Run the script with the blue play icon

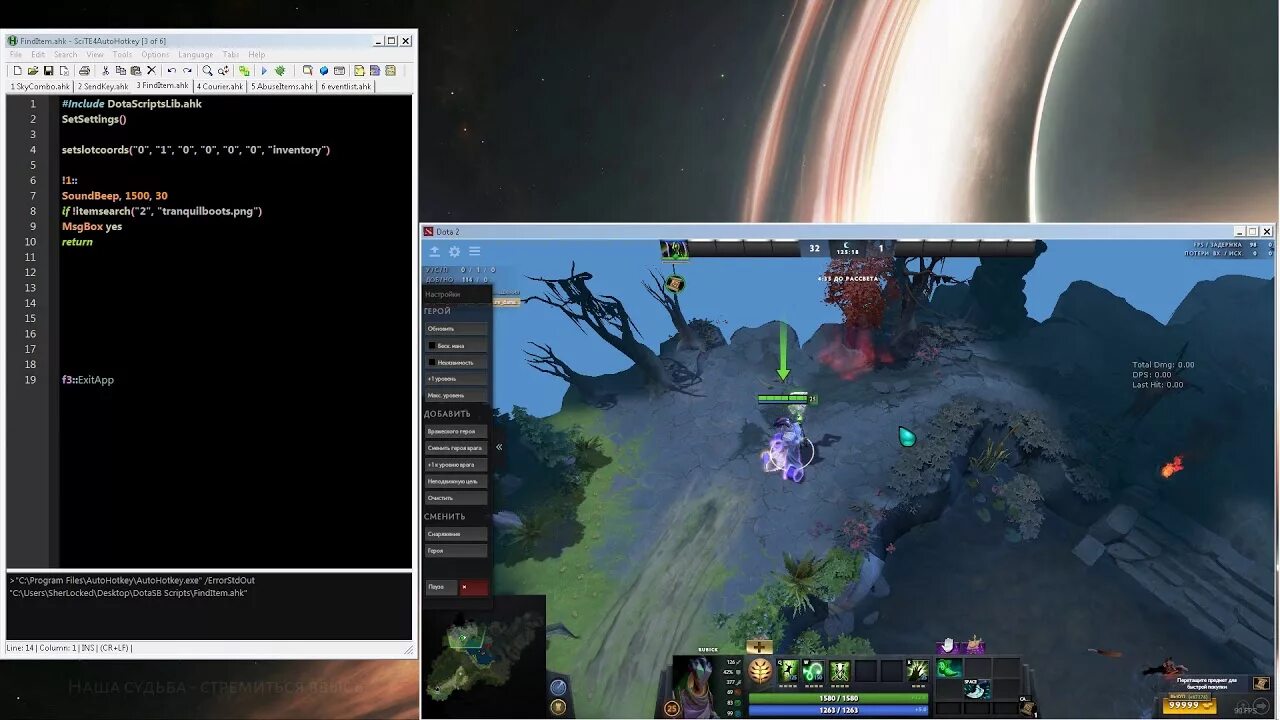point(264,71)
